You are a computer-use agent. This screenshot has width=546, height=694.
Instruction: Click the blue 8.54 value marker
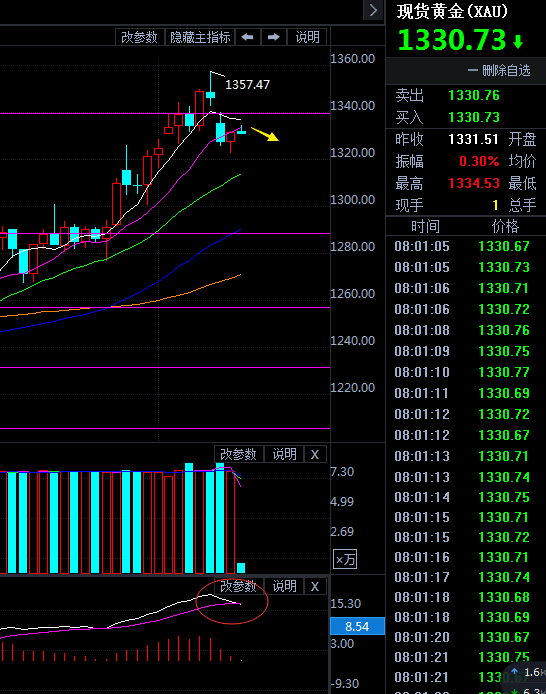pyautogui.click(x=358, y=626)
